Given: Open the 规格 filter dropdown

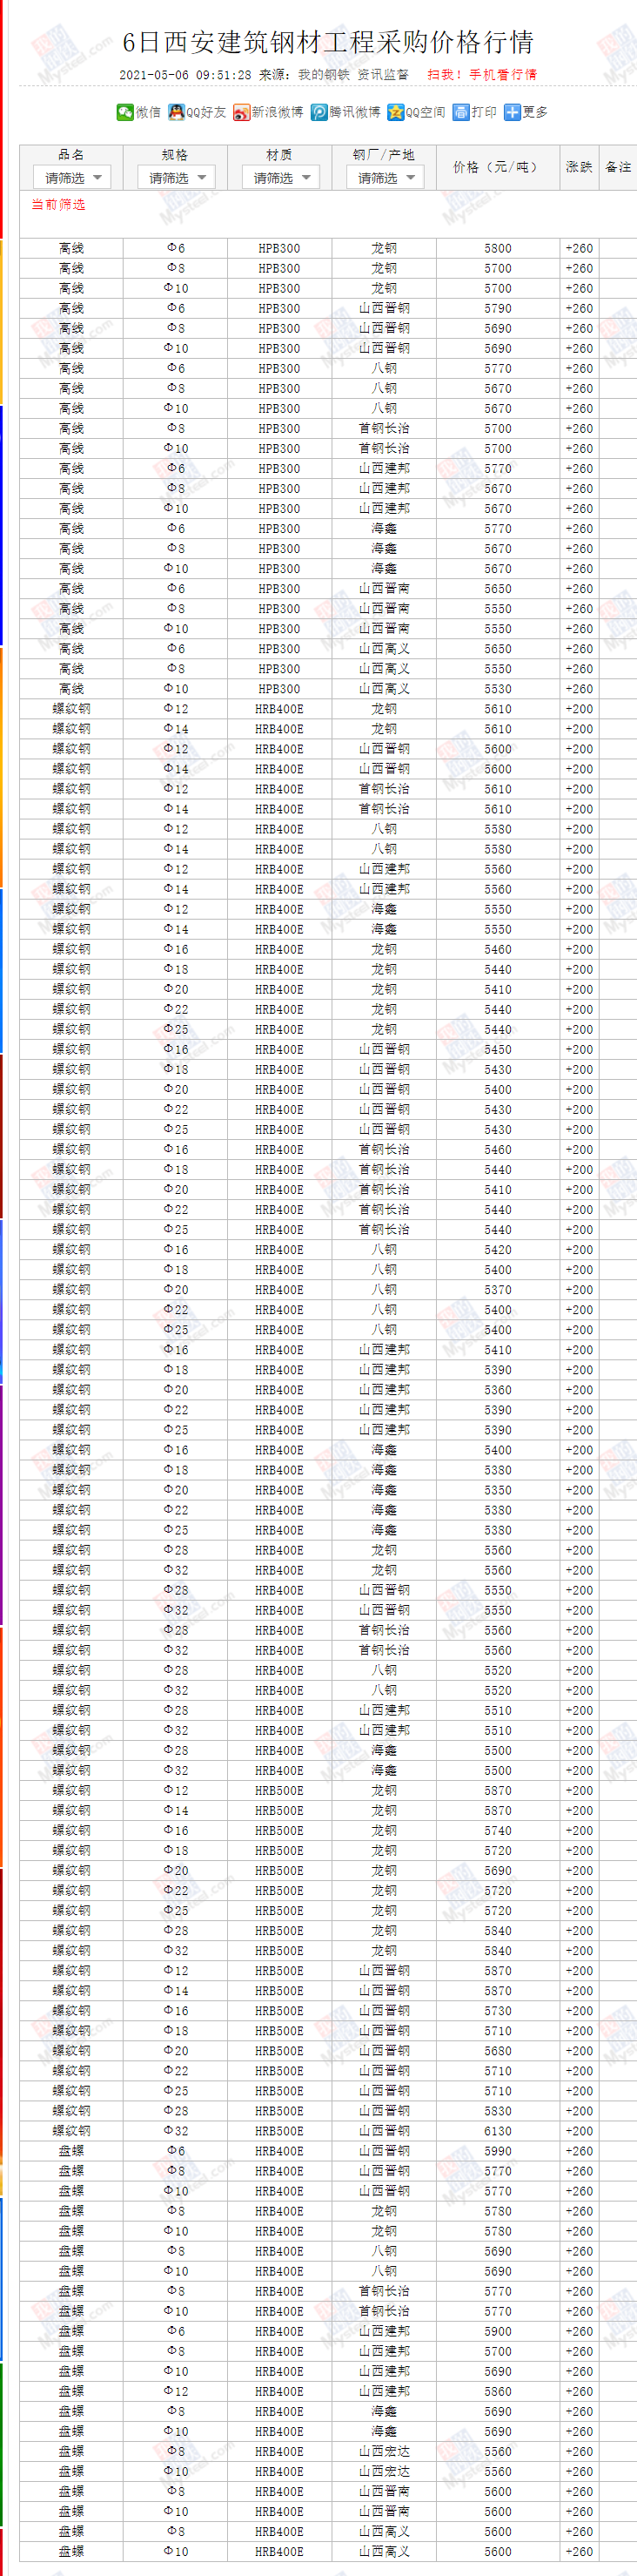Looking at the screenshot, I should click(176, 178).
